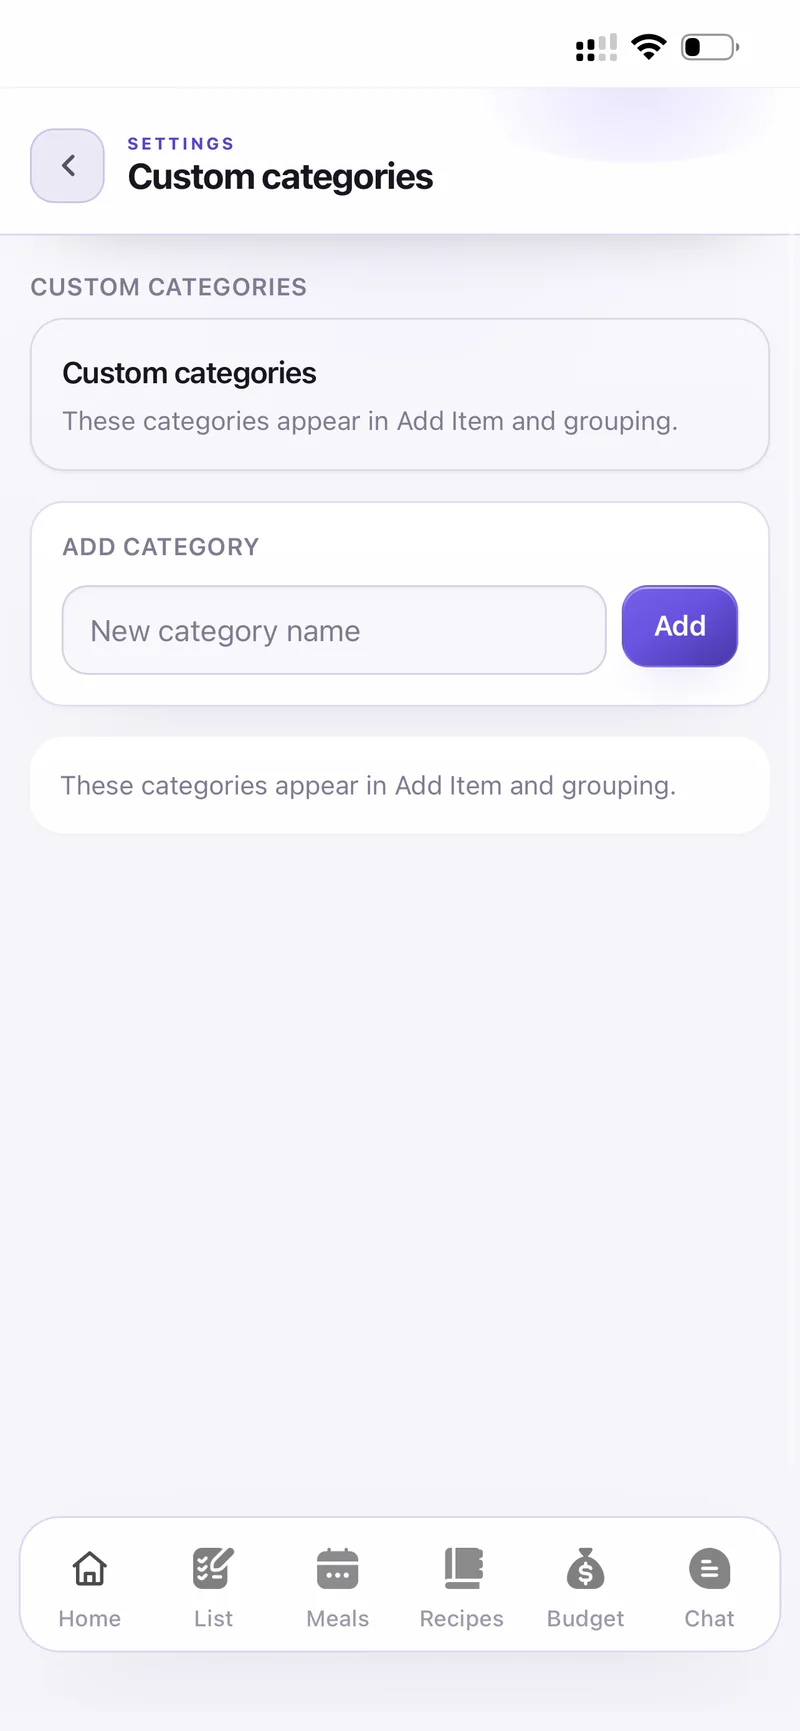Focus the New category name field
This screenshot has height=1731, width=800.
click(334, 630)
